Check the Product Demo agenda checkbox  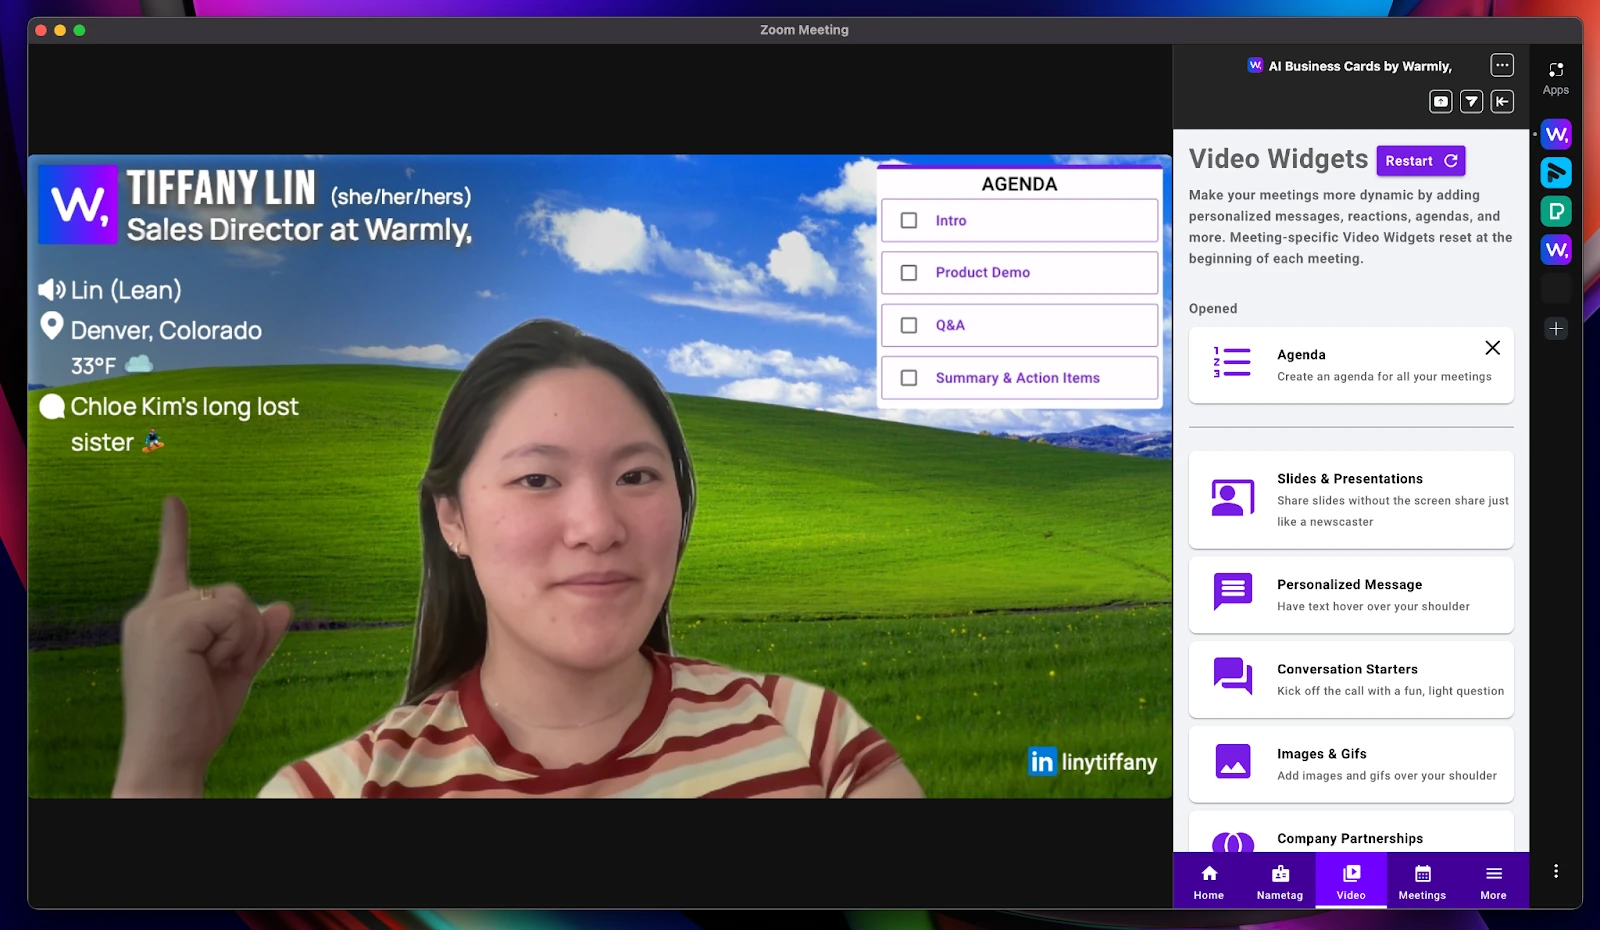tap(909, 272)
